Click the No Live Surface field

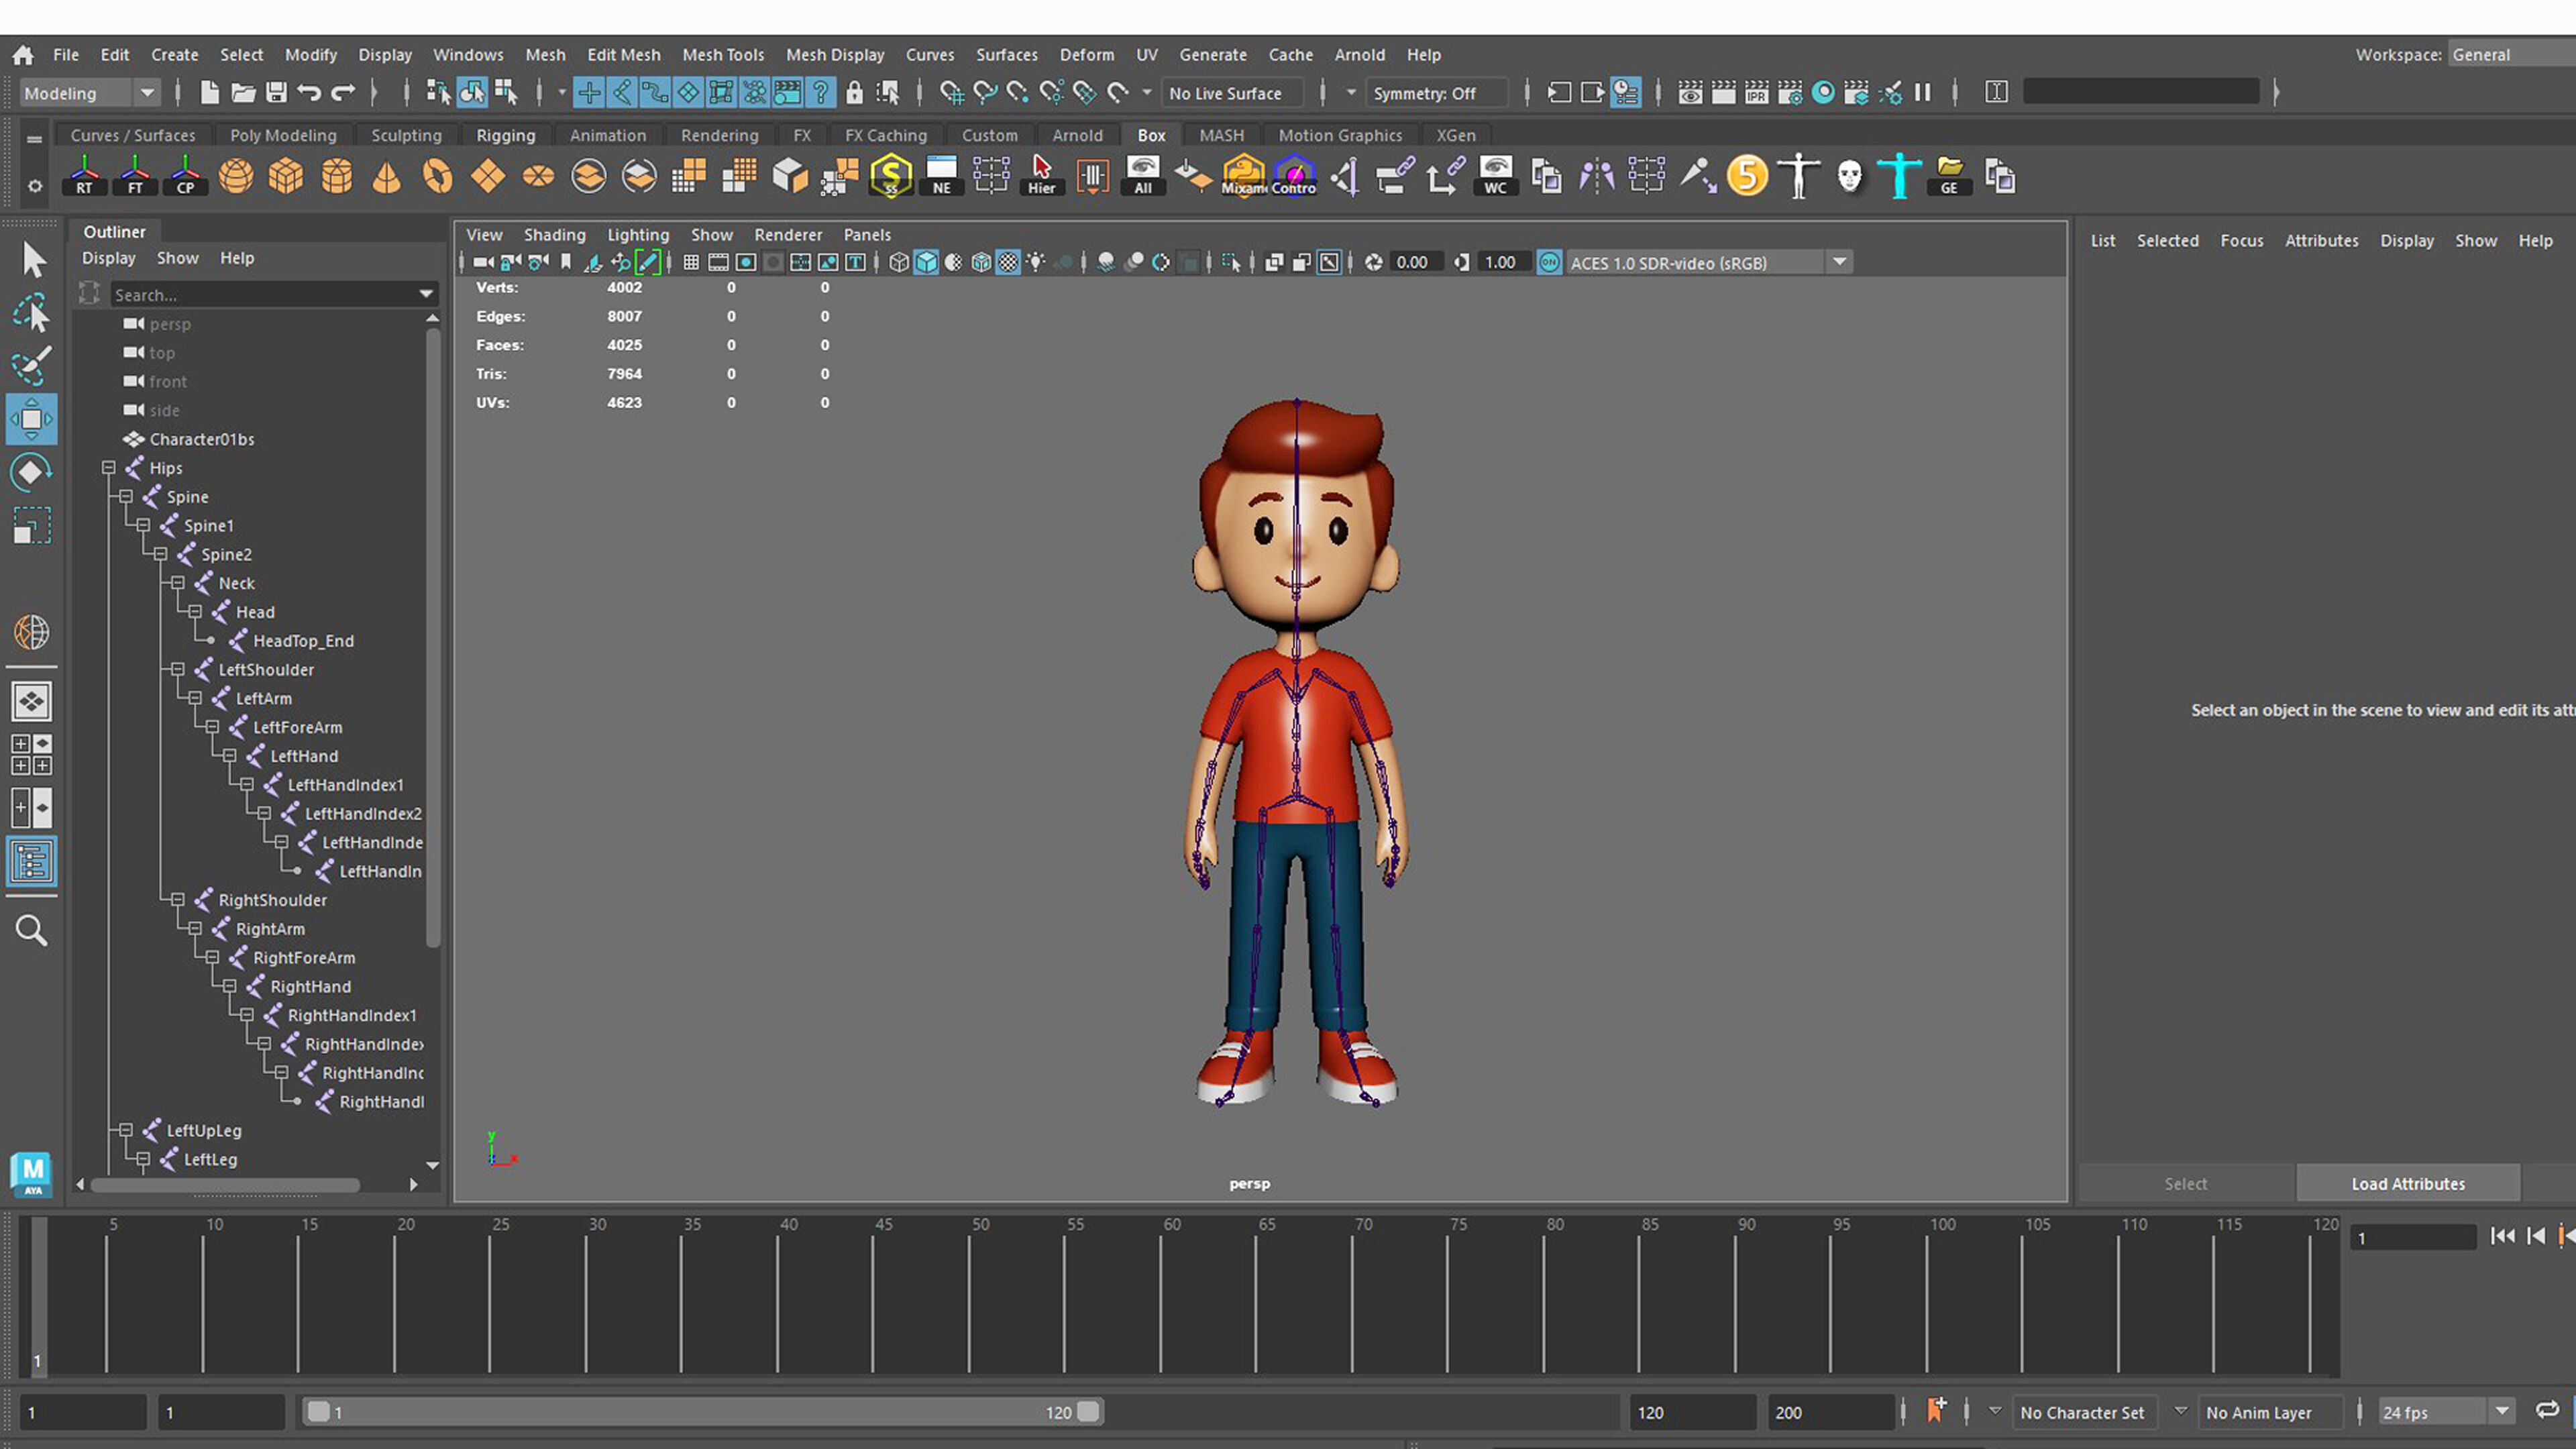click(x=1232, y=93)
